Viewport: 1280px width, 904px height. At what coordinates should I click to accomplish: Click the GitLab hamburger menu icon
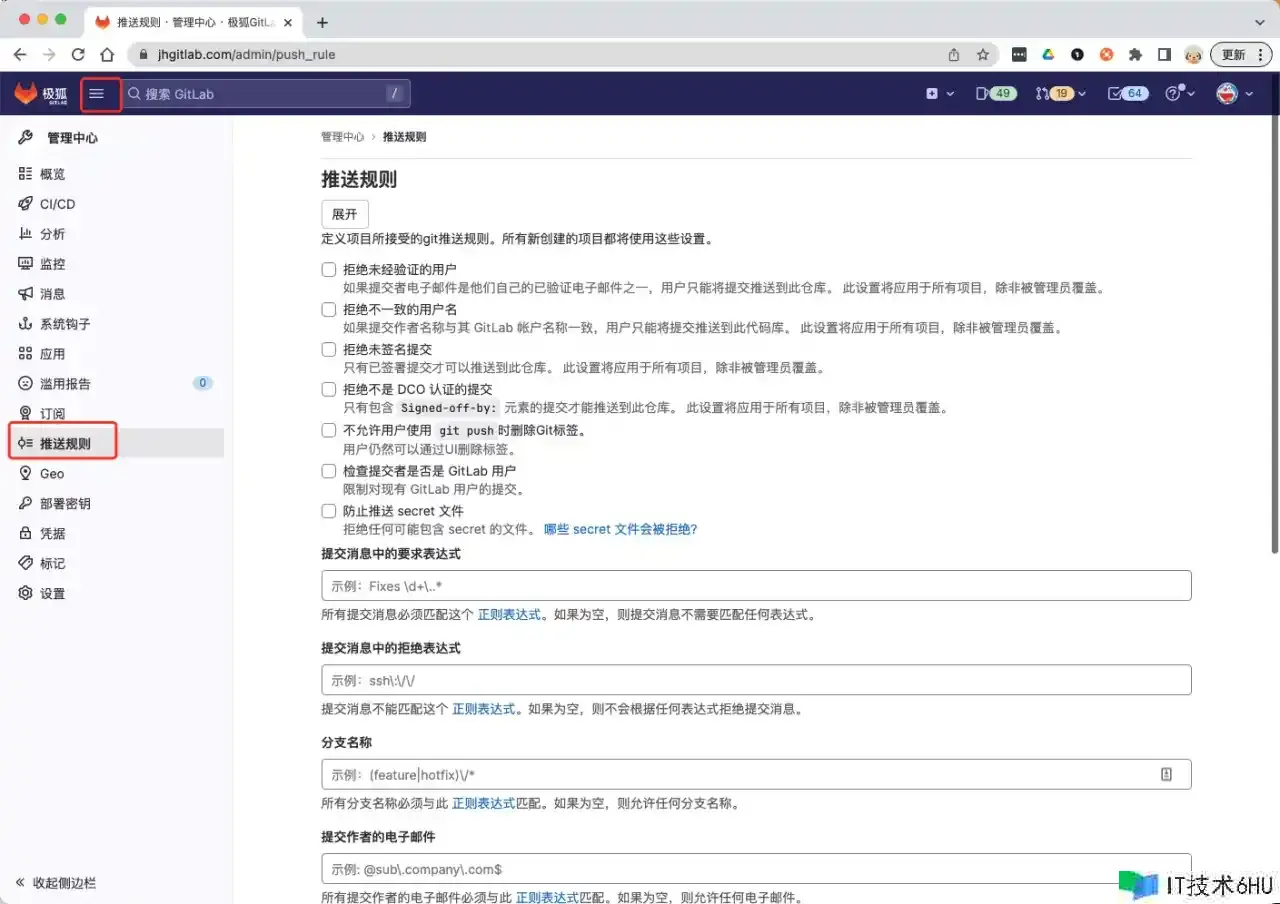[97, 94]
